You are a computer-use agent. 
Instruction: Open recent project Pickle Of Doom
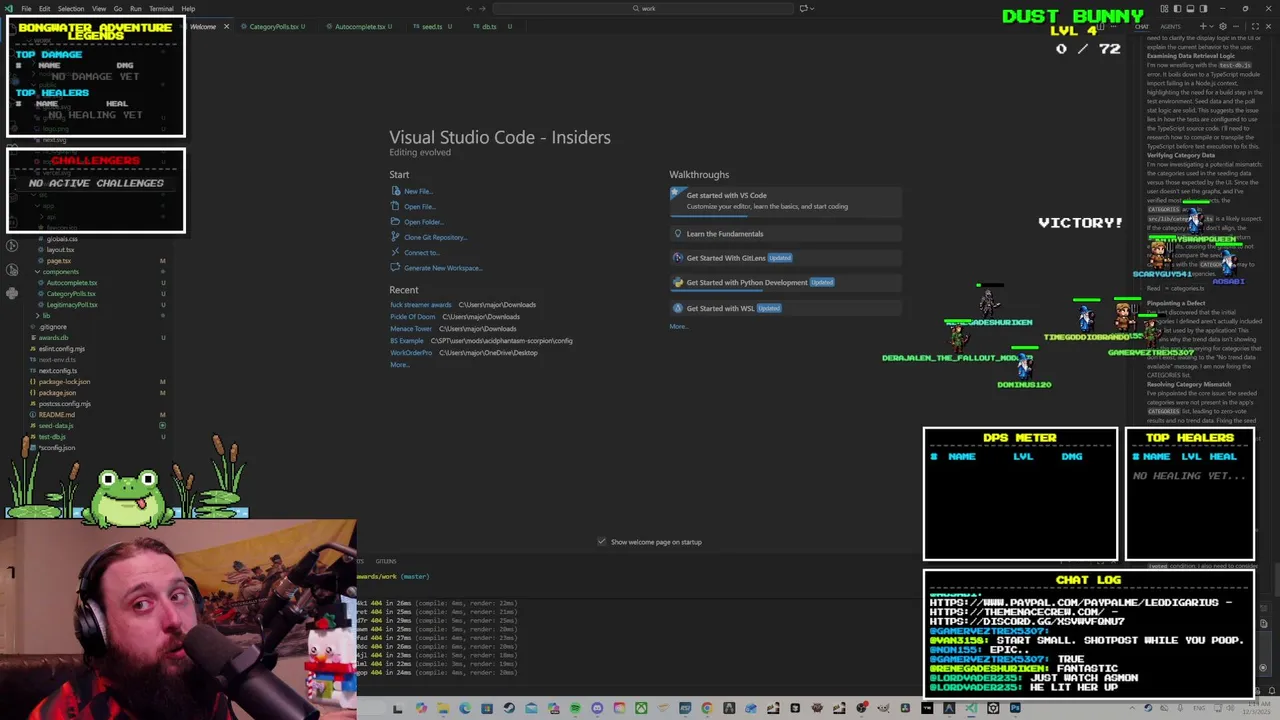click(x=413, y=317)
